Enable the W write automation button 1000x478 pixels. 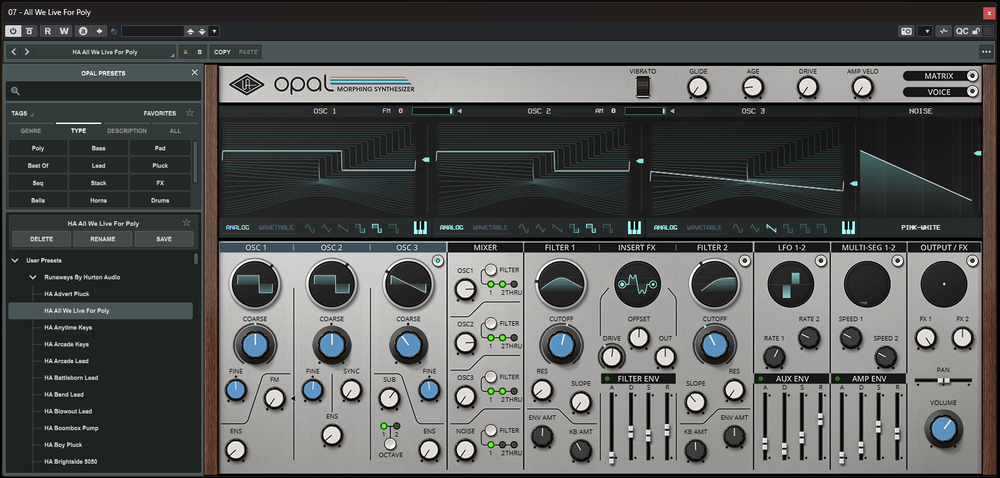(x=64, y=31)
